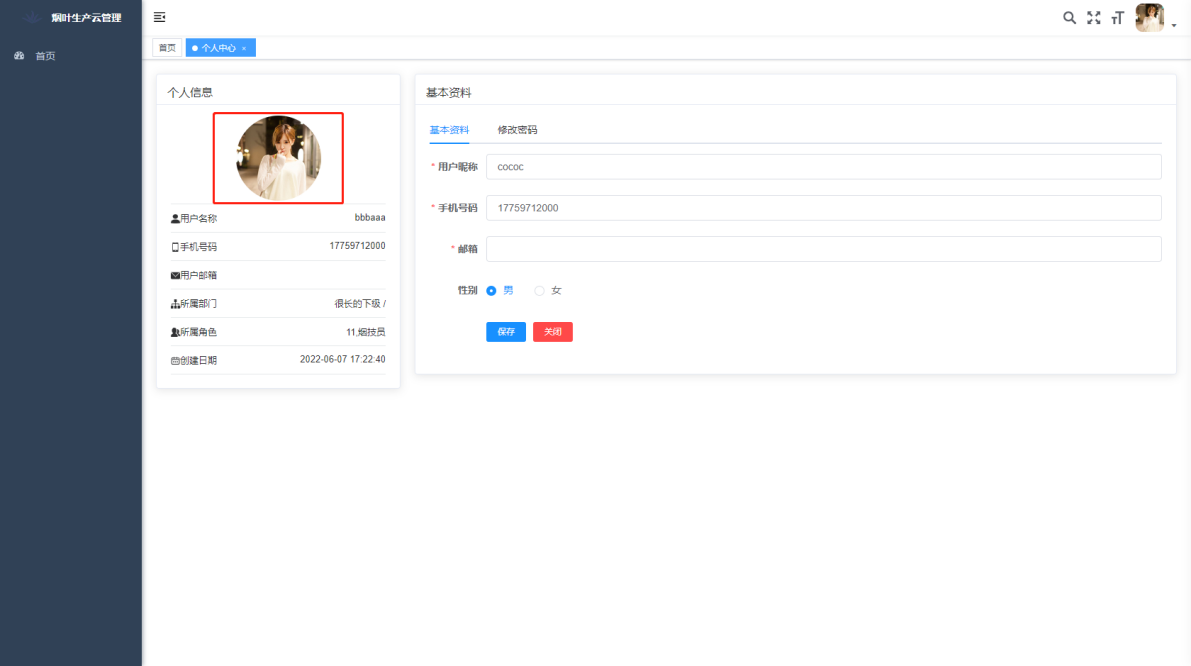
Task: Click the empty 邮箱 input field
Action: pyautogui.click(x=823, y=249)
